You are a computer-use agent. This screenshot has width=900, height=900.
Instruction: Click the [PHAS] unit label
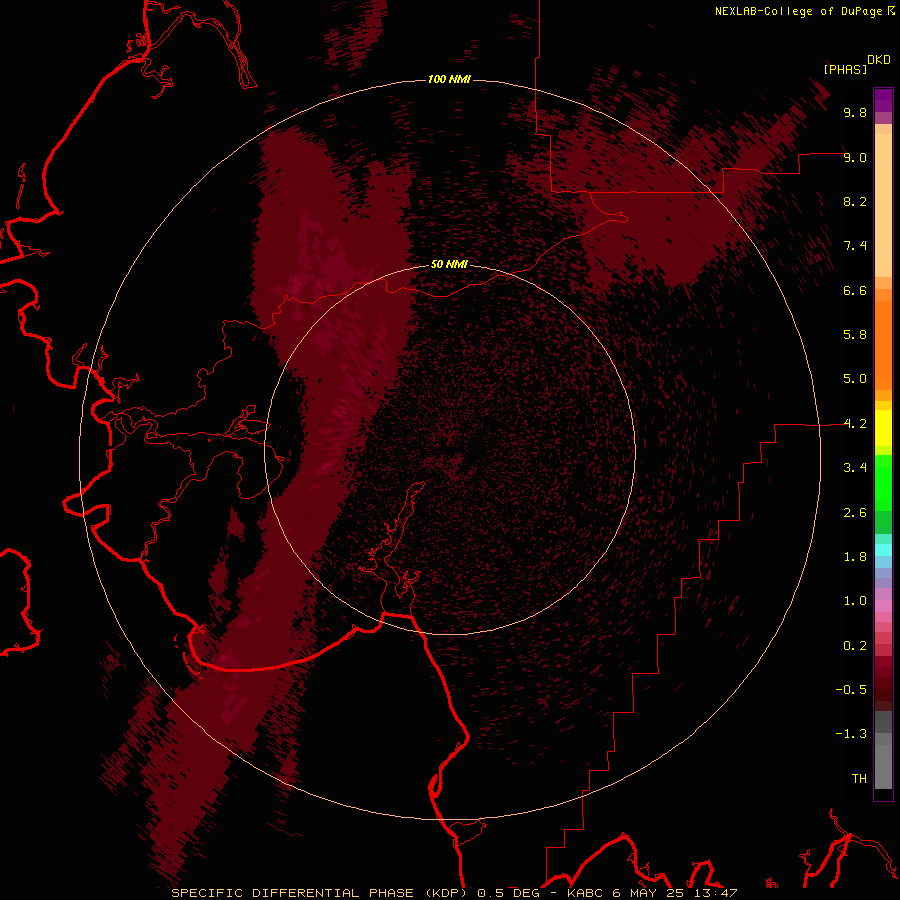click(845, 69)
